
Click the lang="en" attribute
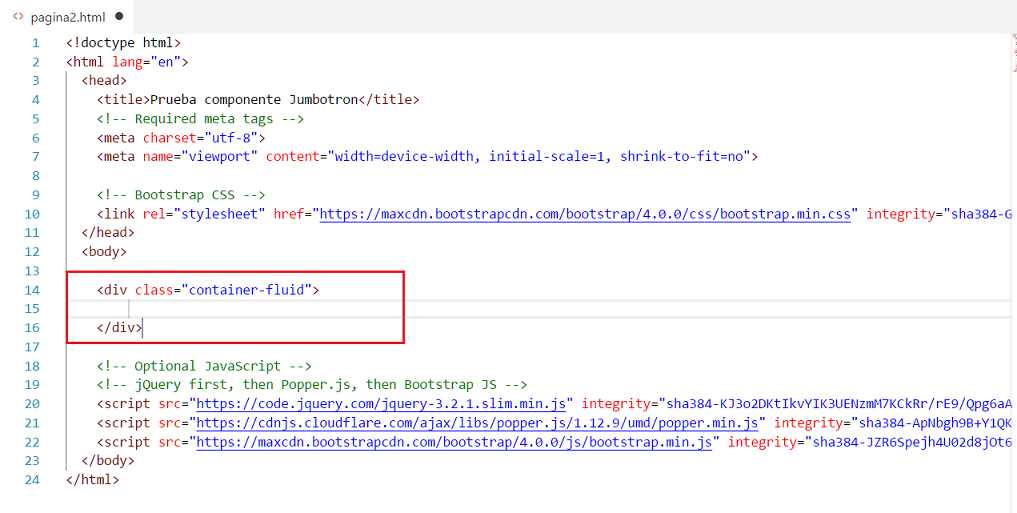click(147, 62)
